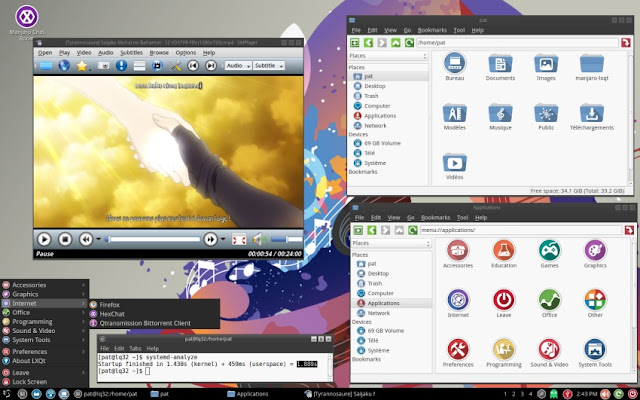Open Places dropdown in pat file manager
Image resolution: width=640 pixels, height=400 pixels.
387,56
